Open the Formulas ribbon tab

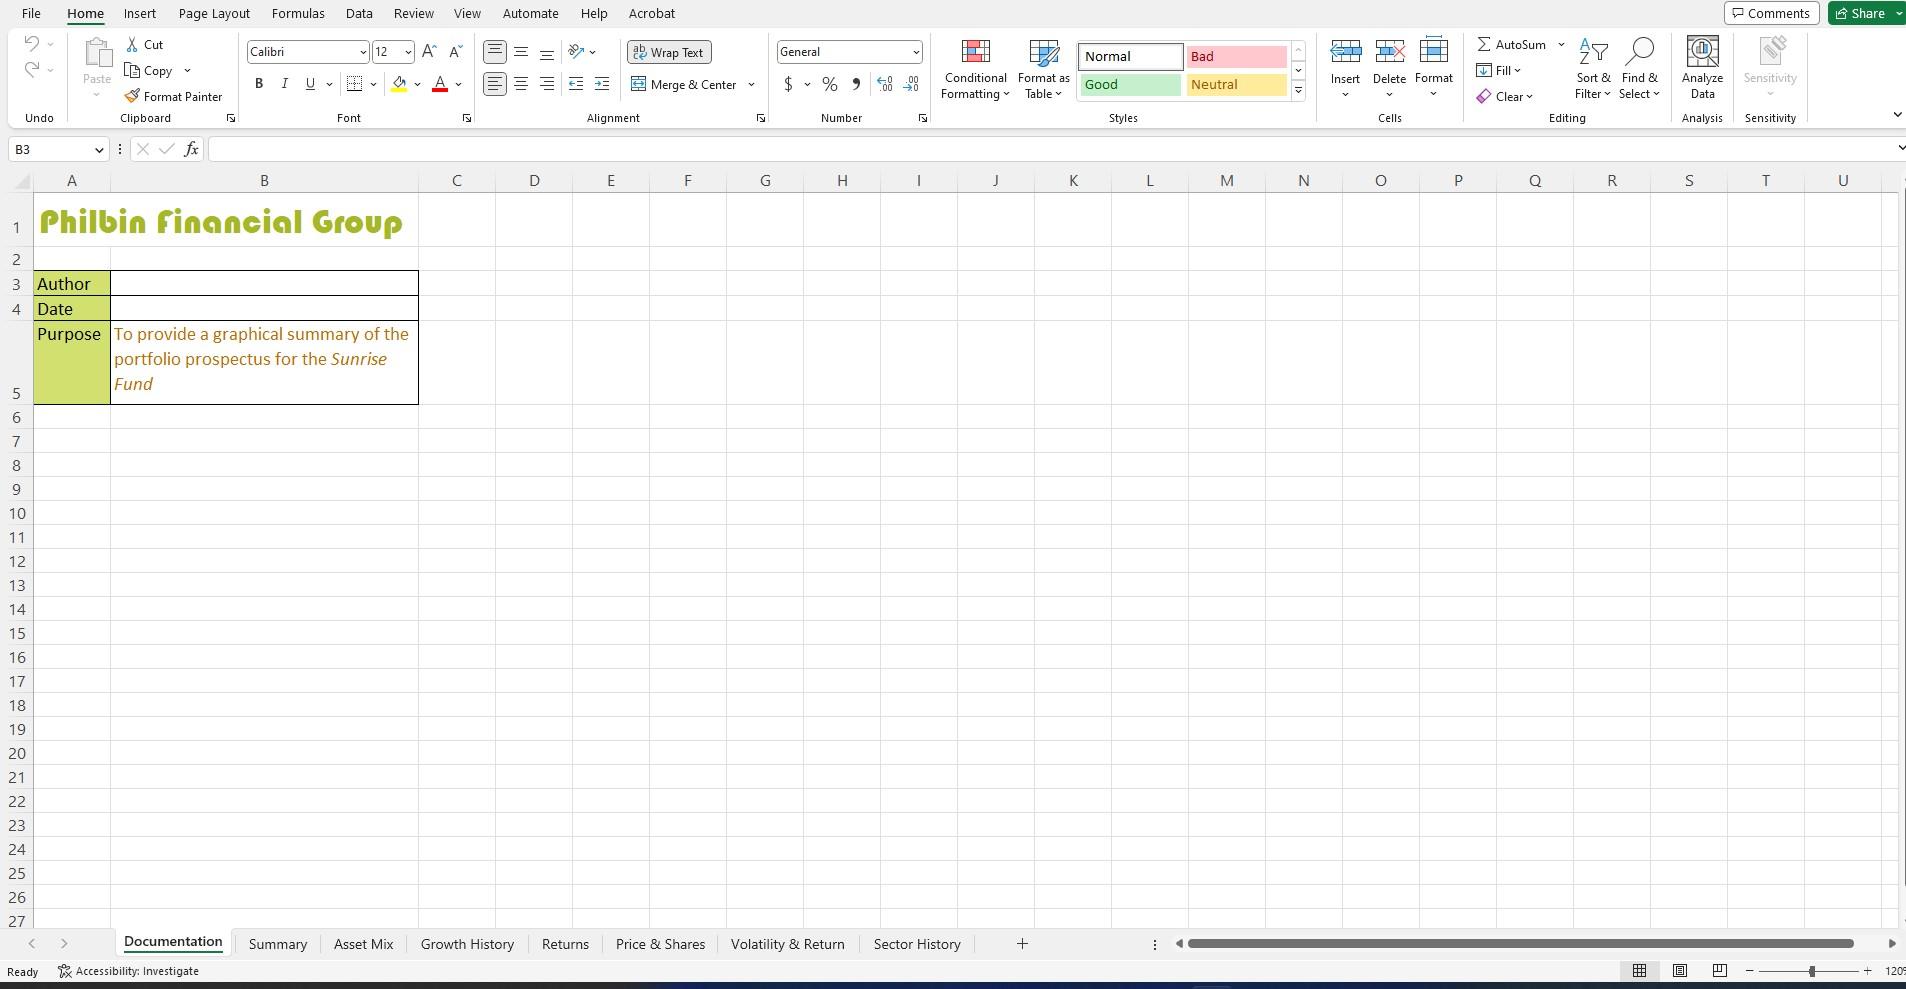click(x=298, y=13)
